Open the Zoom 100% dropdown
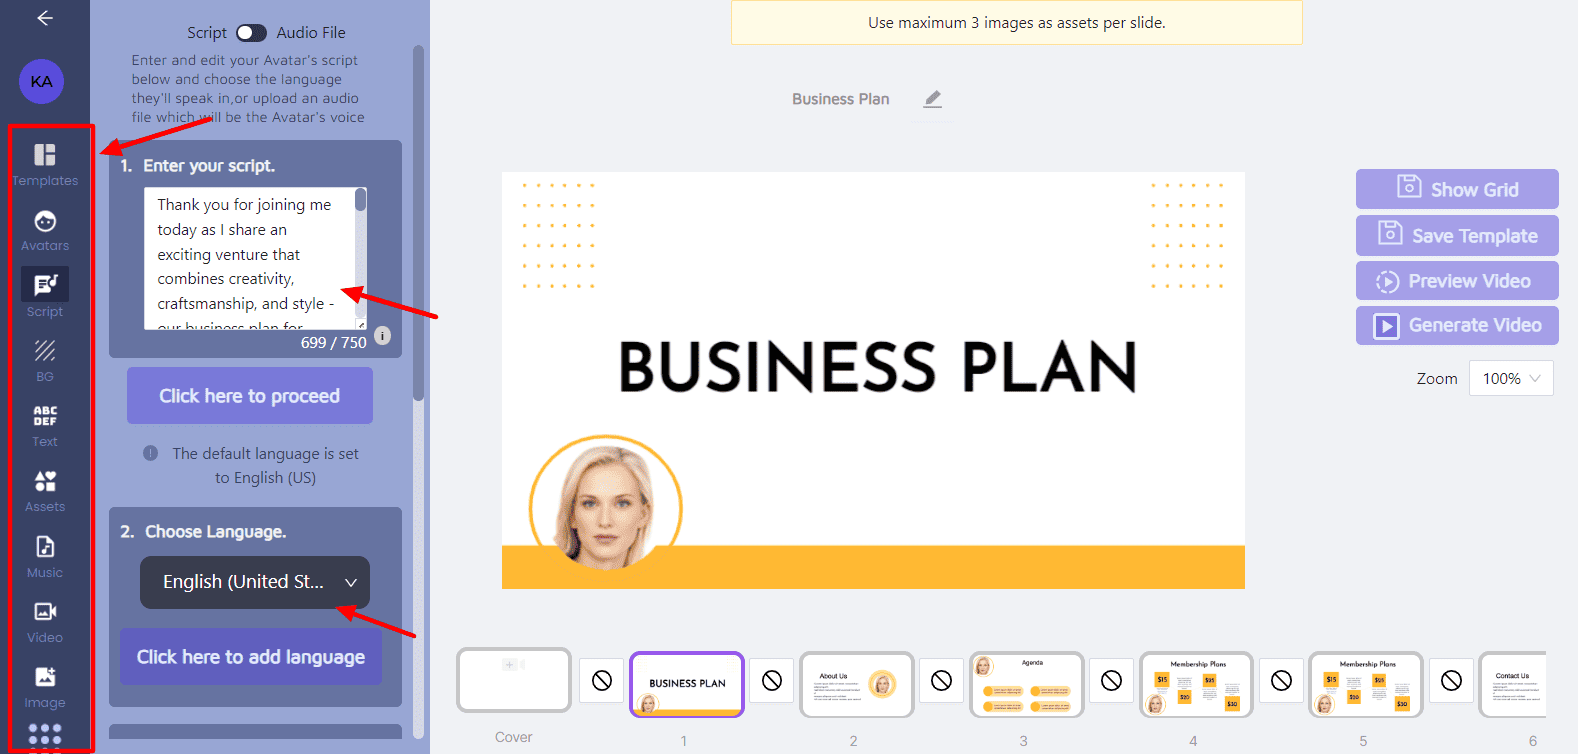 click(1510, 378)
